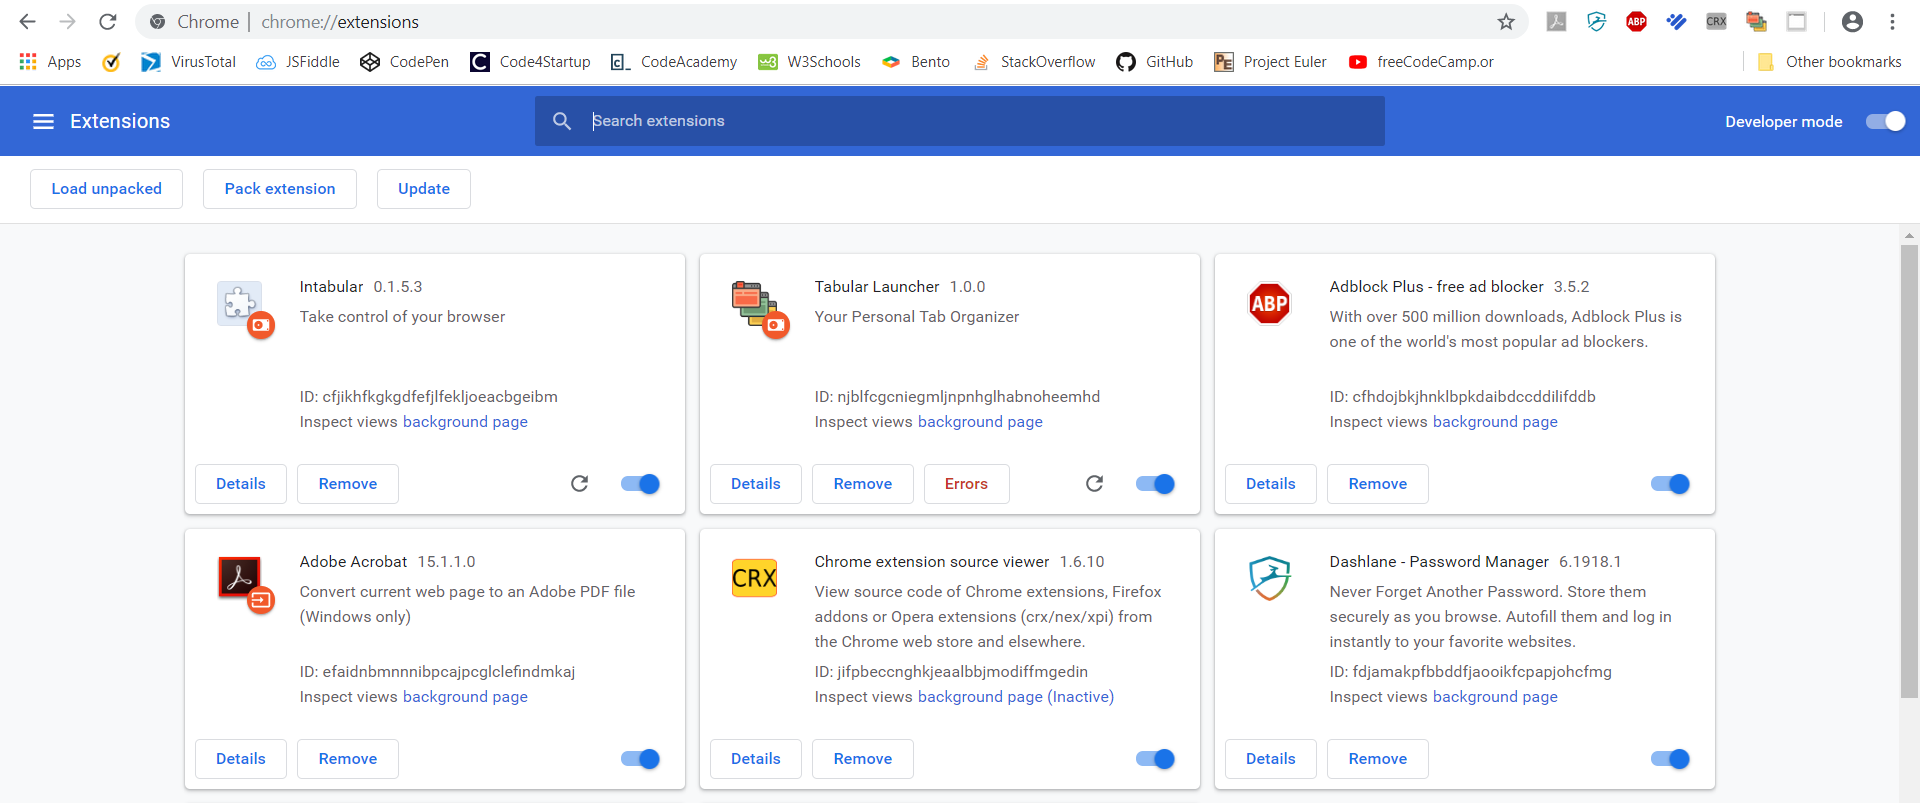
Task: Open Details for Chrome extension source viewer
Action: coord(756,759)
